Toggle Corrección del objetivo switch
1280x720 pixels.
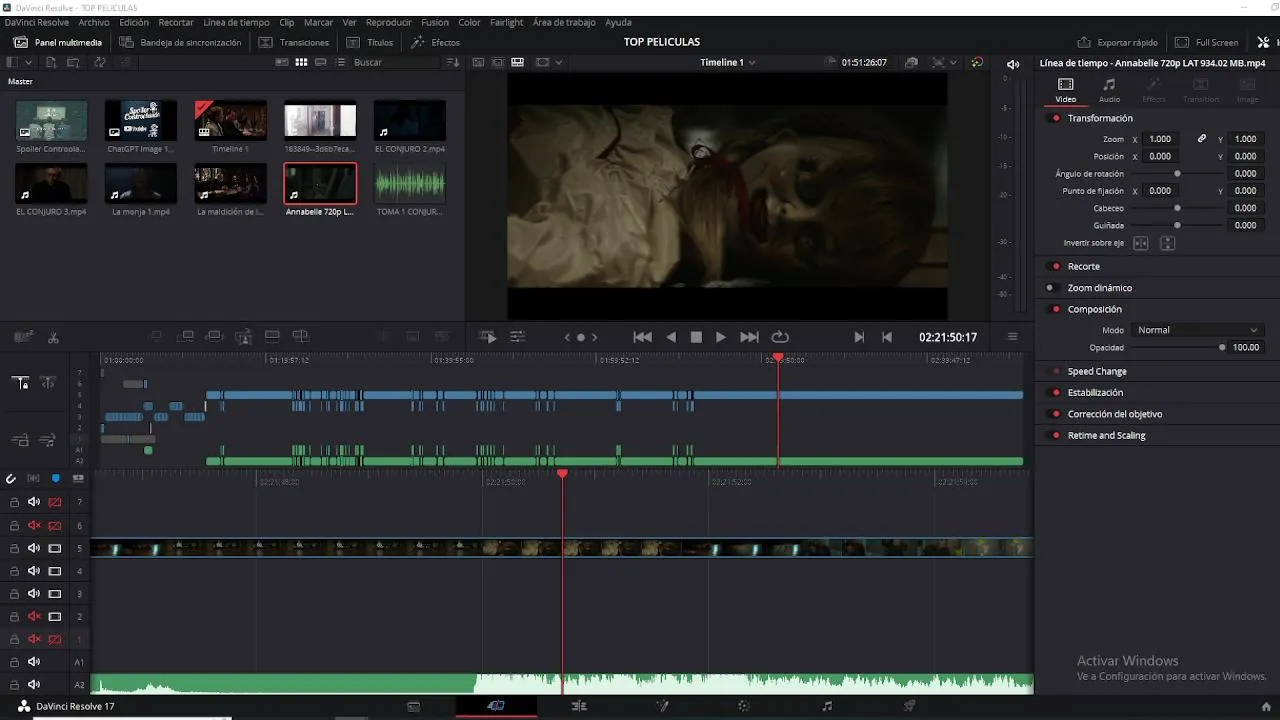(1056, 414)
